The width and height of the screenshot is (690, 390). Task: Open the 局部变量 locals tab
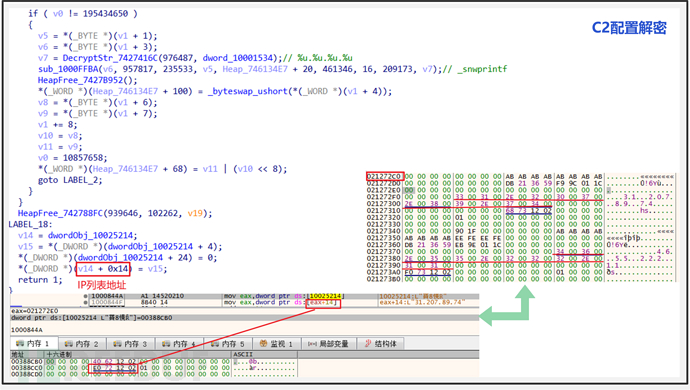328,344
